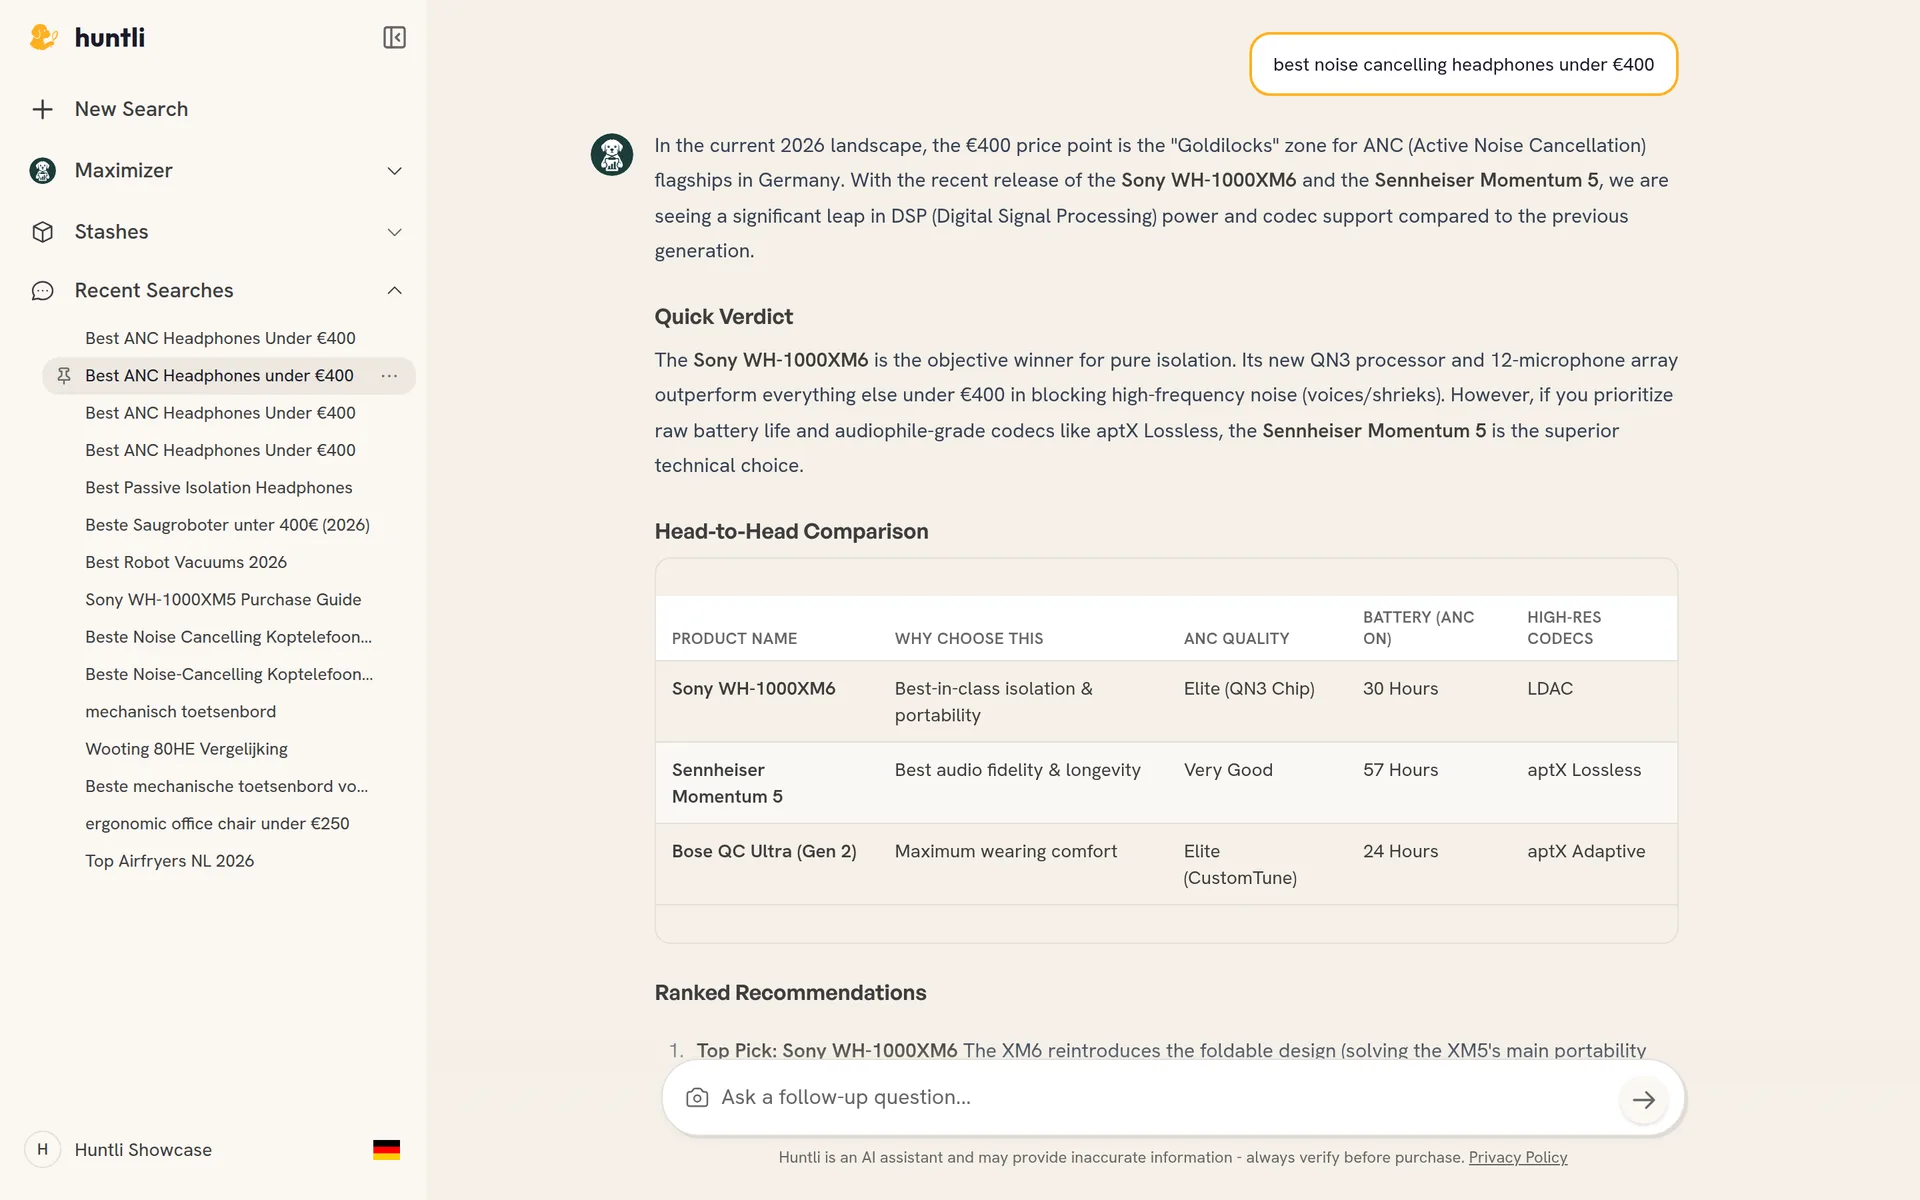Click the Elite (QN3 Chip) cell

(x=1249, y=689)
